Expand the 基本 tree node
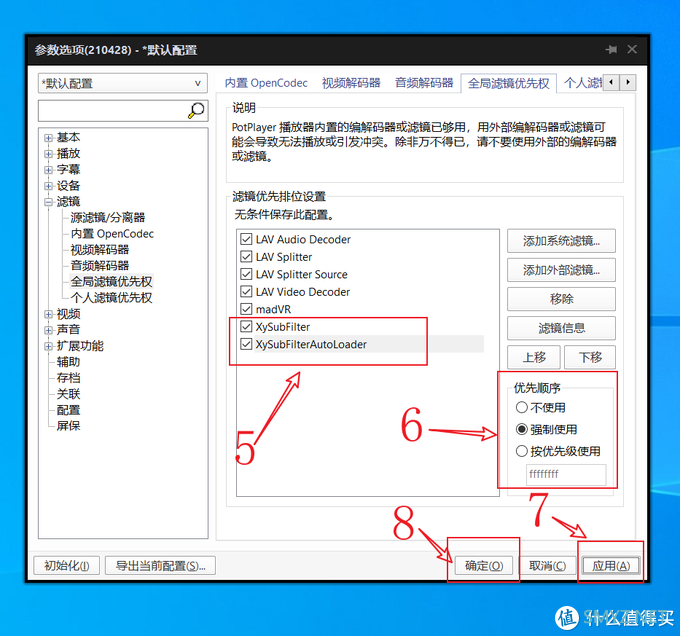 tap(48, 138)
